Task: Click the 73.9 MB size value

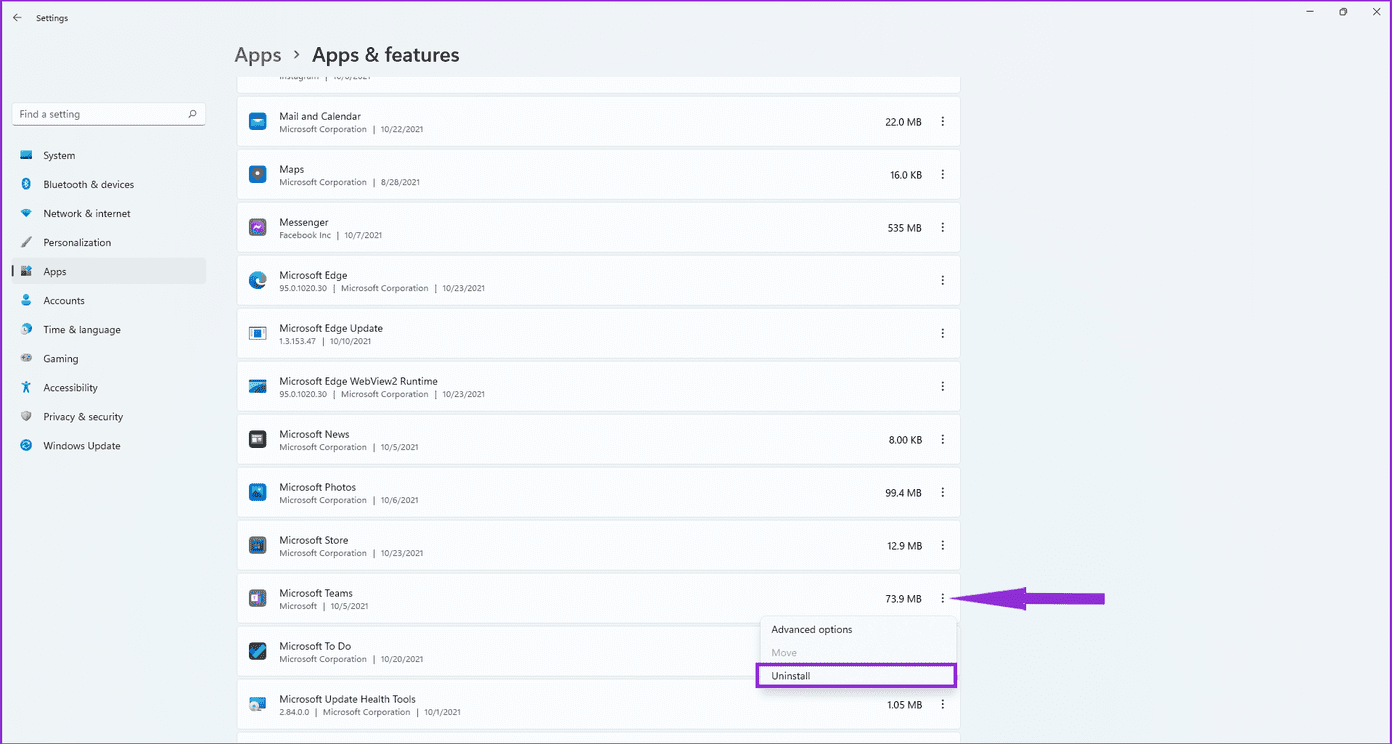Action: click(x=903, y=599)
